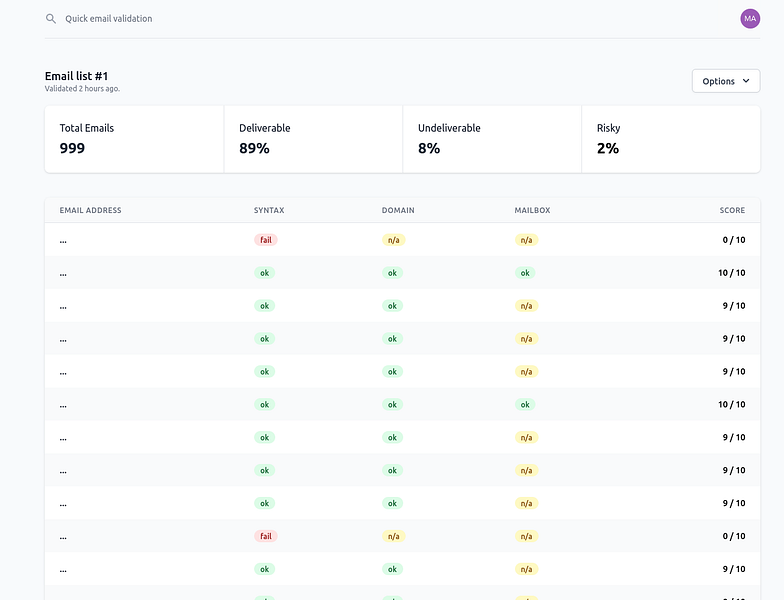
Task: Click the MAILBOX column header
Action: coord(532,210)
